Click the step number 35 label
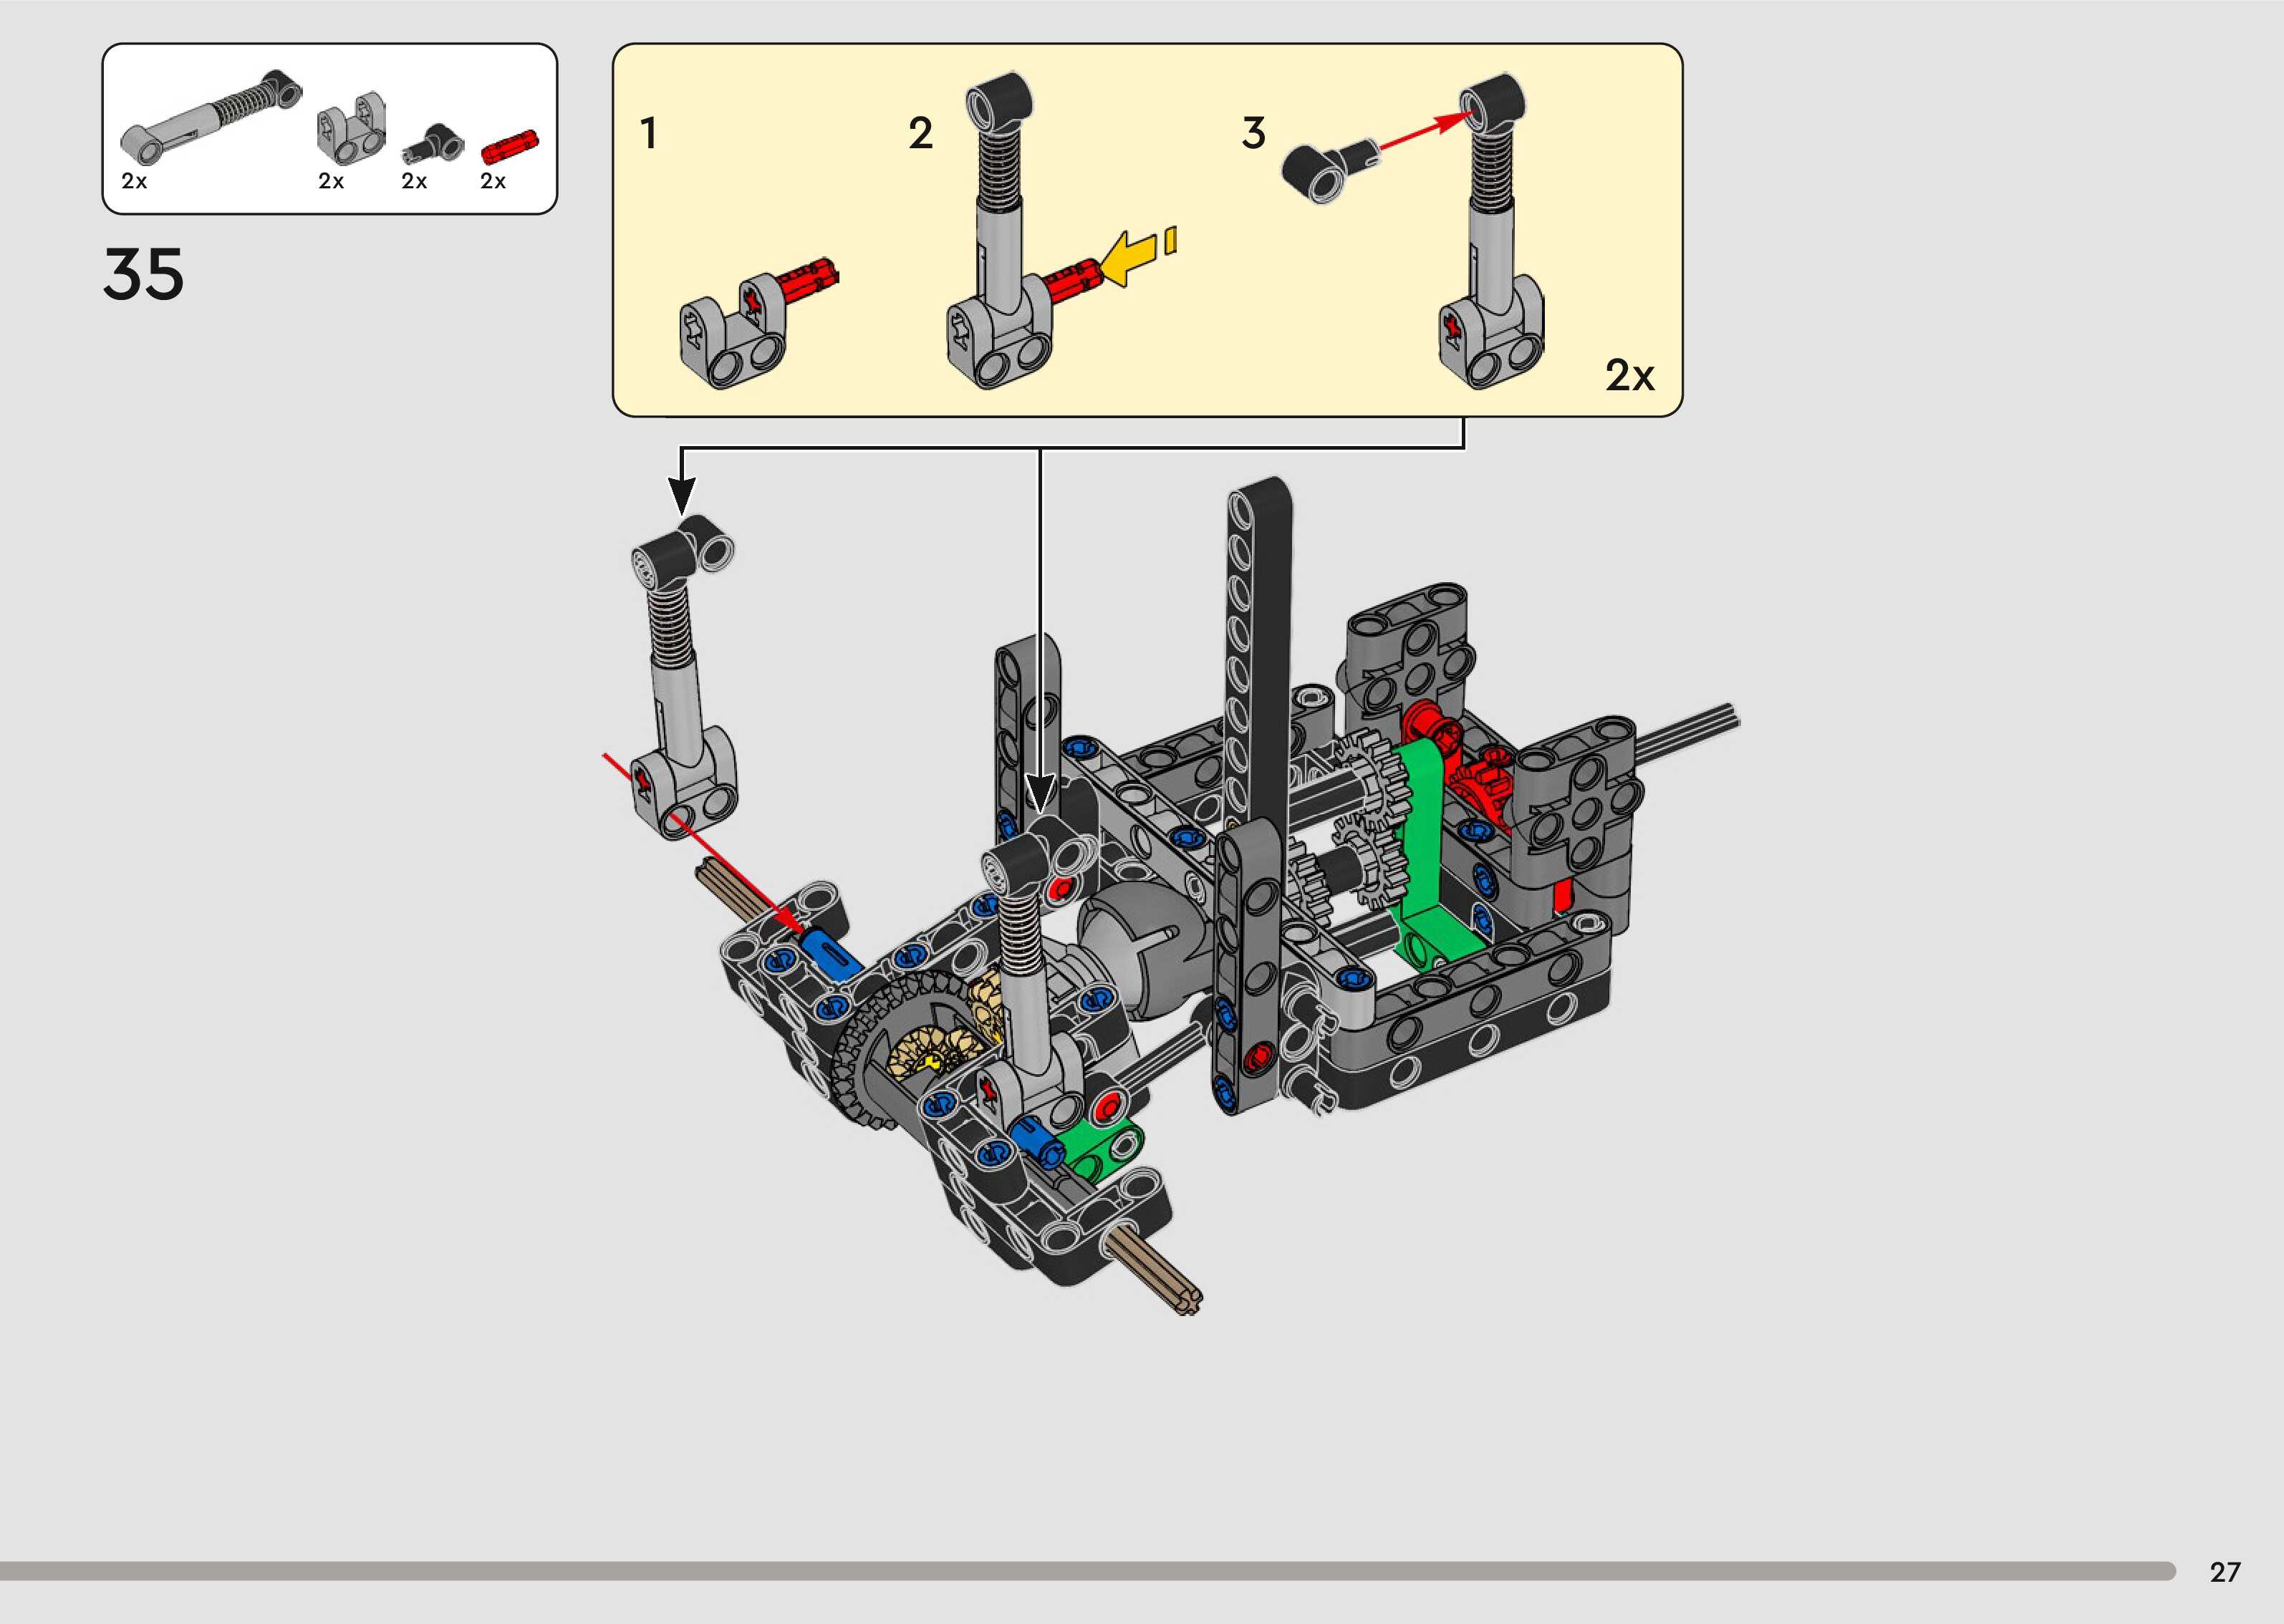2284x1624 pixels. [143, 274]
